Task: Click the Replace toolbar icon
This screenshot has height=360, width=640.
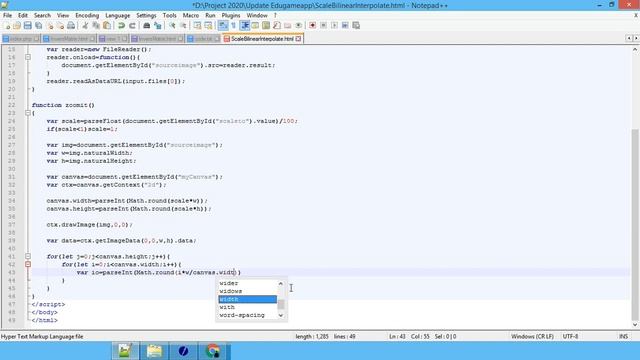Action: [x=158, y=25]
